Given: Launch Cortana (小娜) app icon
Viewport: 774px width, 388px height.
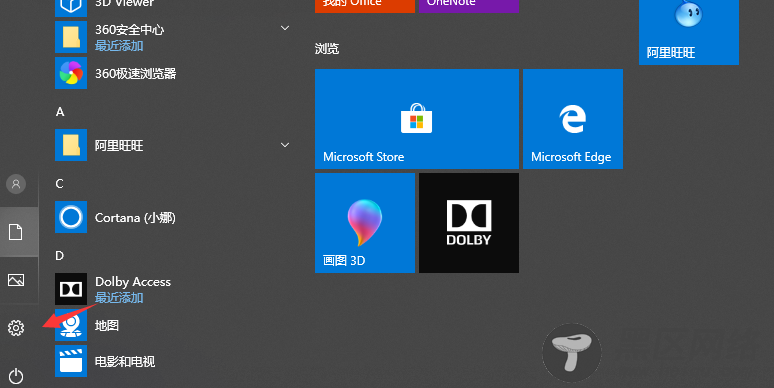Looking at the screenshot, I should 71,217.
